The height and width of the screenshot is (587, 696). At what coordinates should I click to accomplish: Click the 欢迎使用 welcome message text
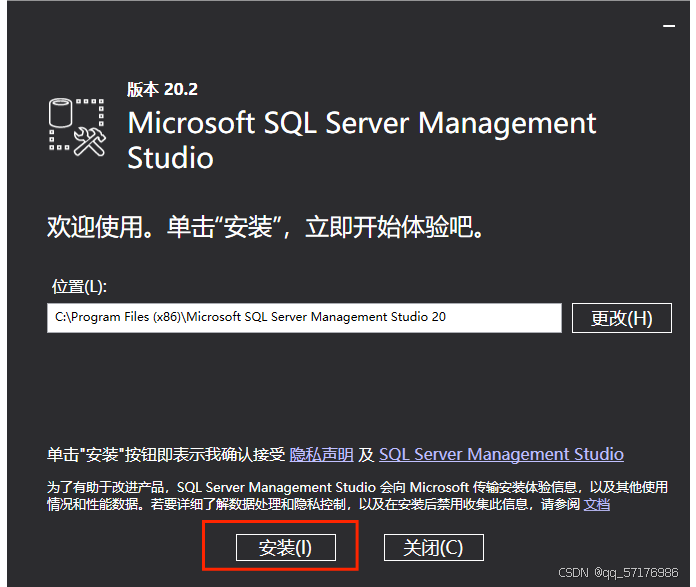[x=265, y=227]
